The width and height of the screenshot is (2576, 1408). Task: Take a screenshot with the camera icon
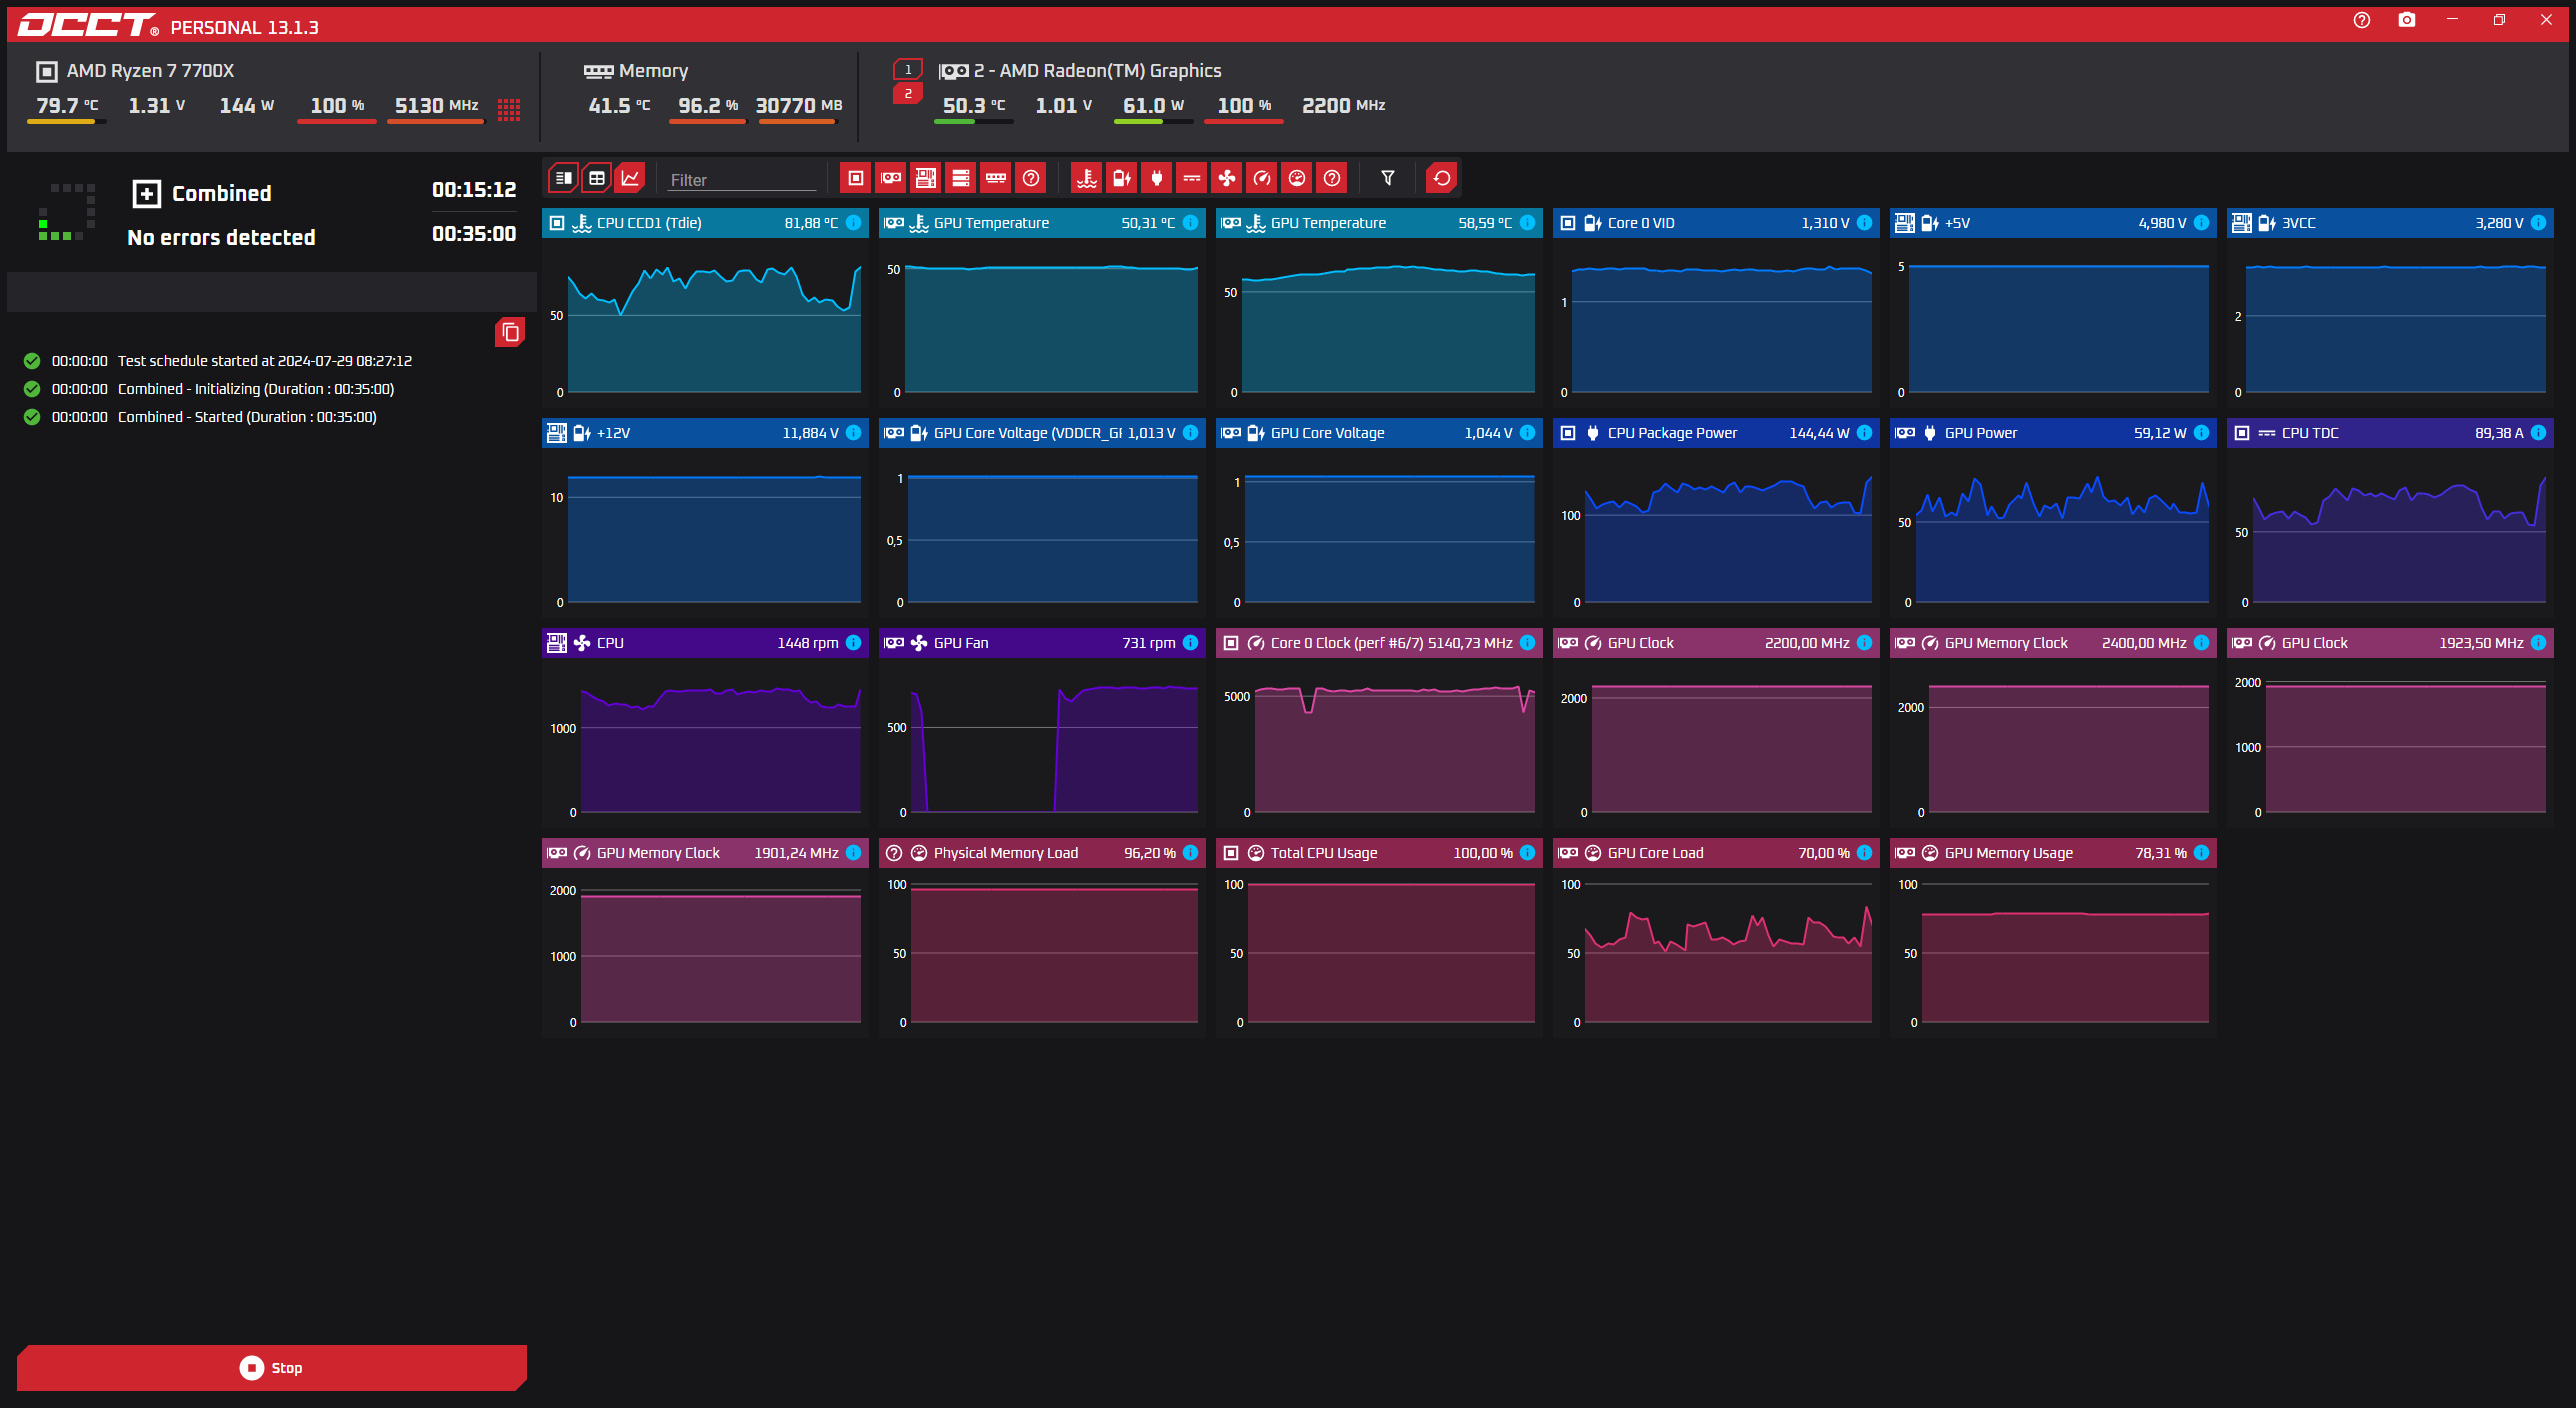pos(2407,20)
